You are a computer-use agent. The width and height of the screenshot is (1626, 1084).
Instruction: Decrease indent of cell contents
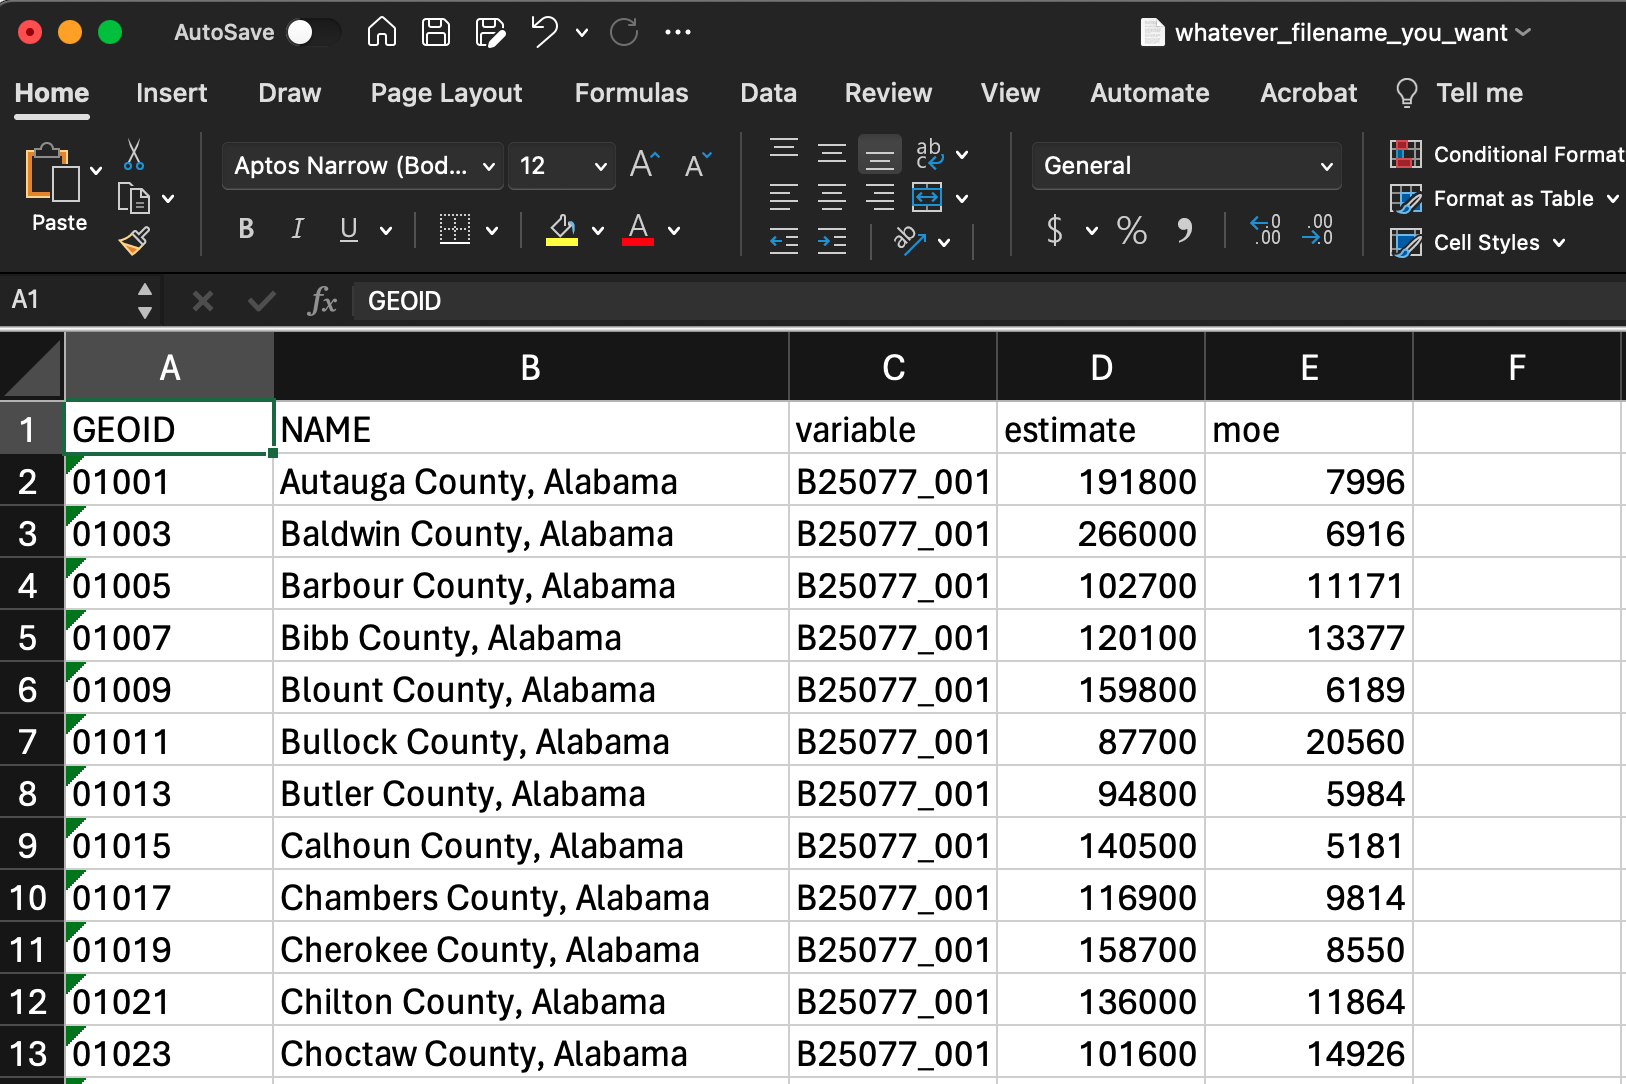pyautogui.click(x=784, y=241)
